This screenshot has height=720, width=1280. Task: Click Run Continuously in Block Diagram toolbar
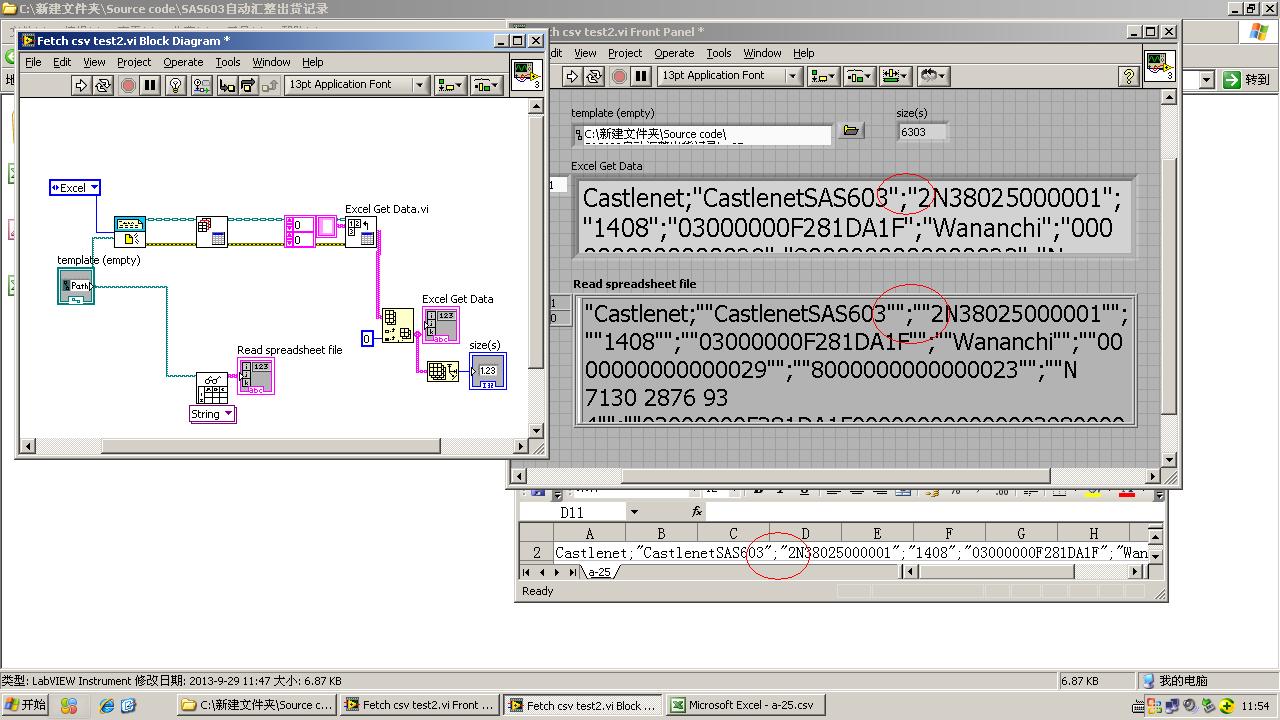pyautogui.click(x=103, y=85)
